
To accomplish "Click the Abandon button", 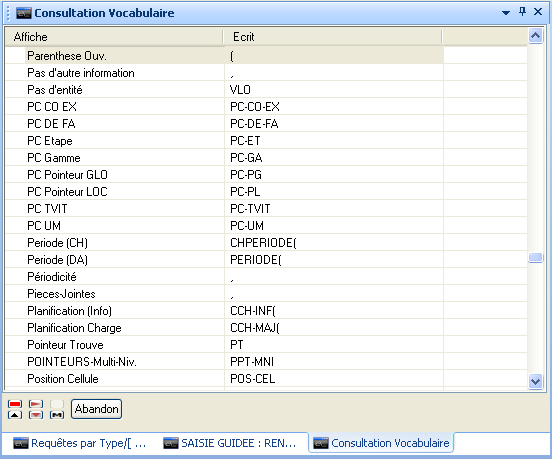I will [96, 409].
